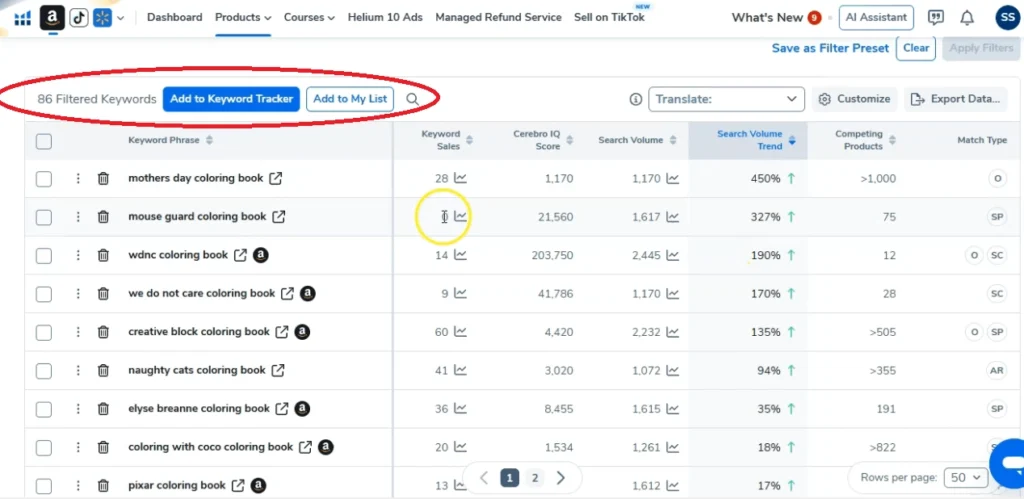Viewport: 1024px width, 499px height.
Task: Check the elyse breanne coloring book row
Action: click(x=44, y=410)
